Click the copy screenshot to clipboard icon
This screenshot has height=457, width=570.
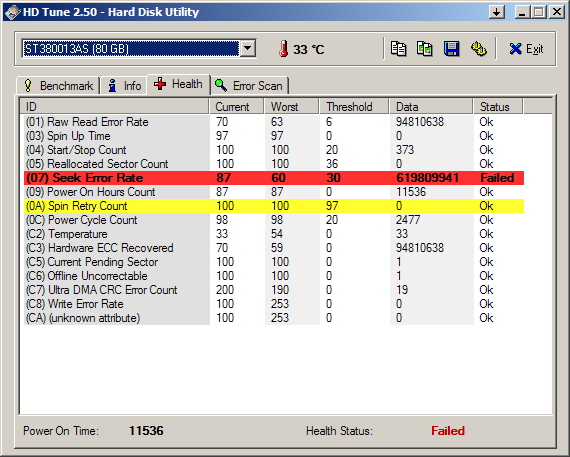(425, 49)
